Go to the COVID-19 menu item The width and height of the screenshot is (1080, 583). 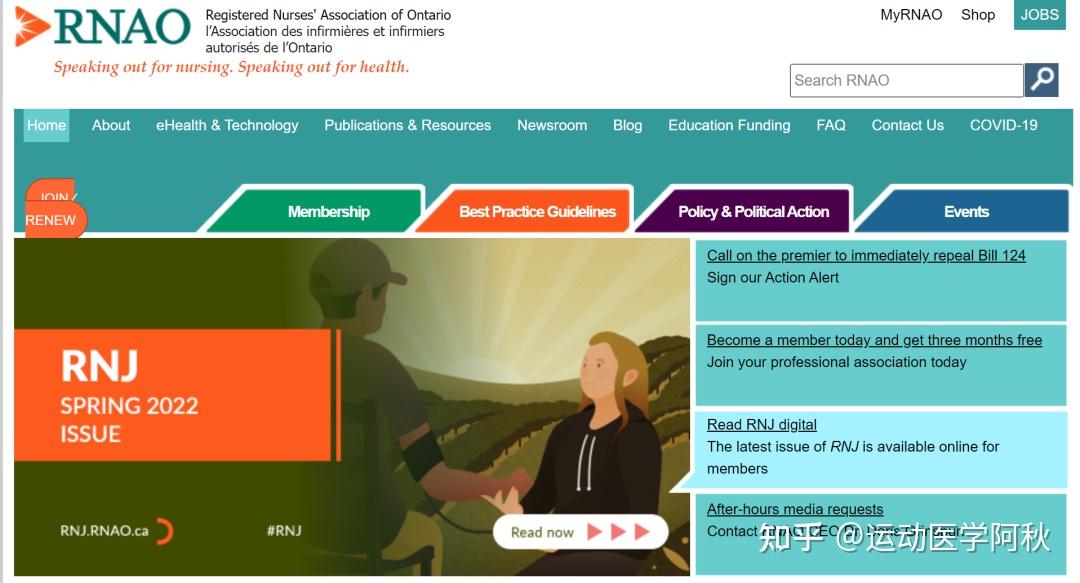coord(1004,125)
